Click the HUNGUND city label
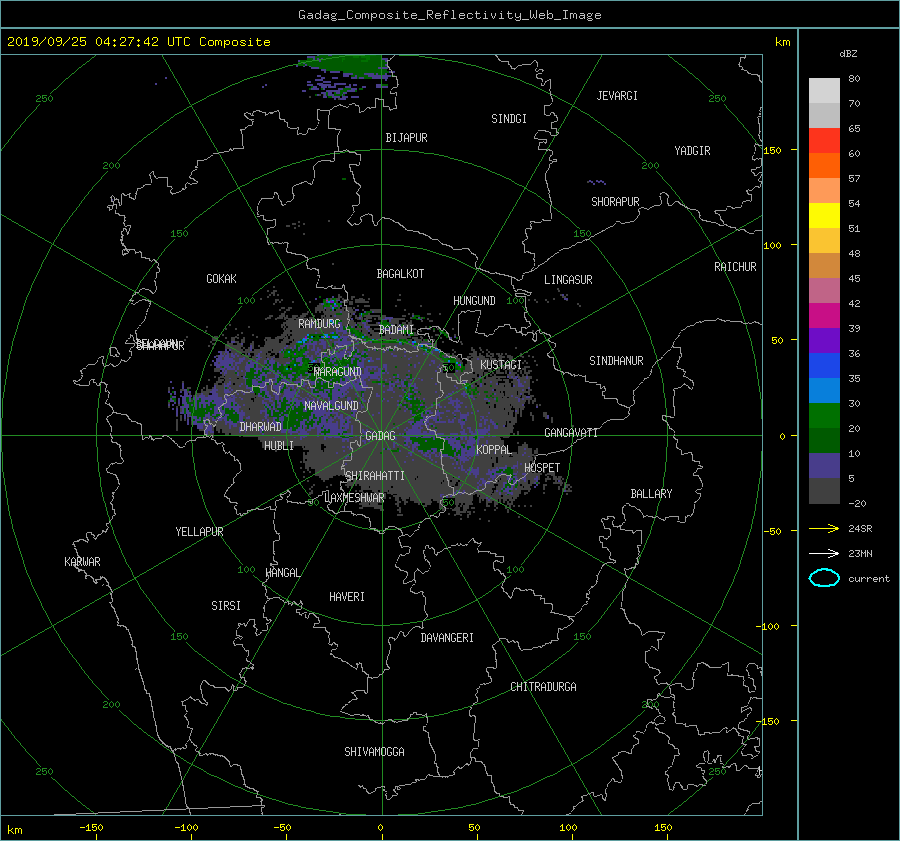Screen dimensions: 900x841 tap(474, 301)
